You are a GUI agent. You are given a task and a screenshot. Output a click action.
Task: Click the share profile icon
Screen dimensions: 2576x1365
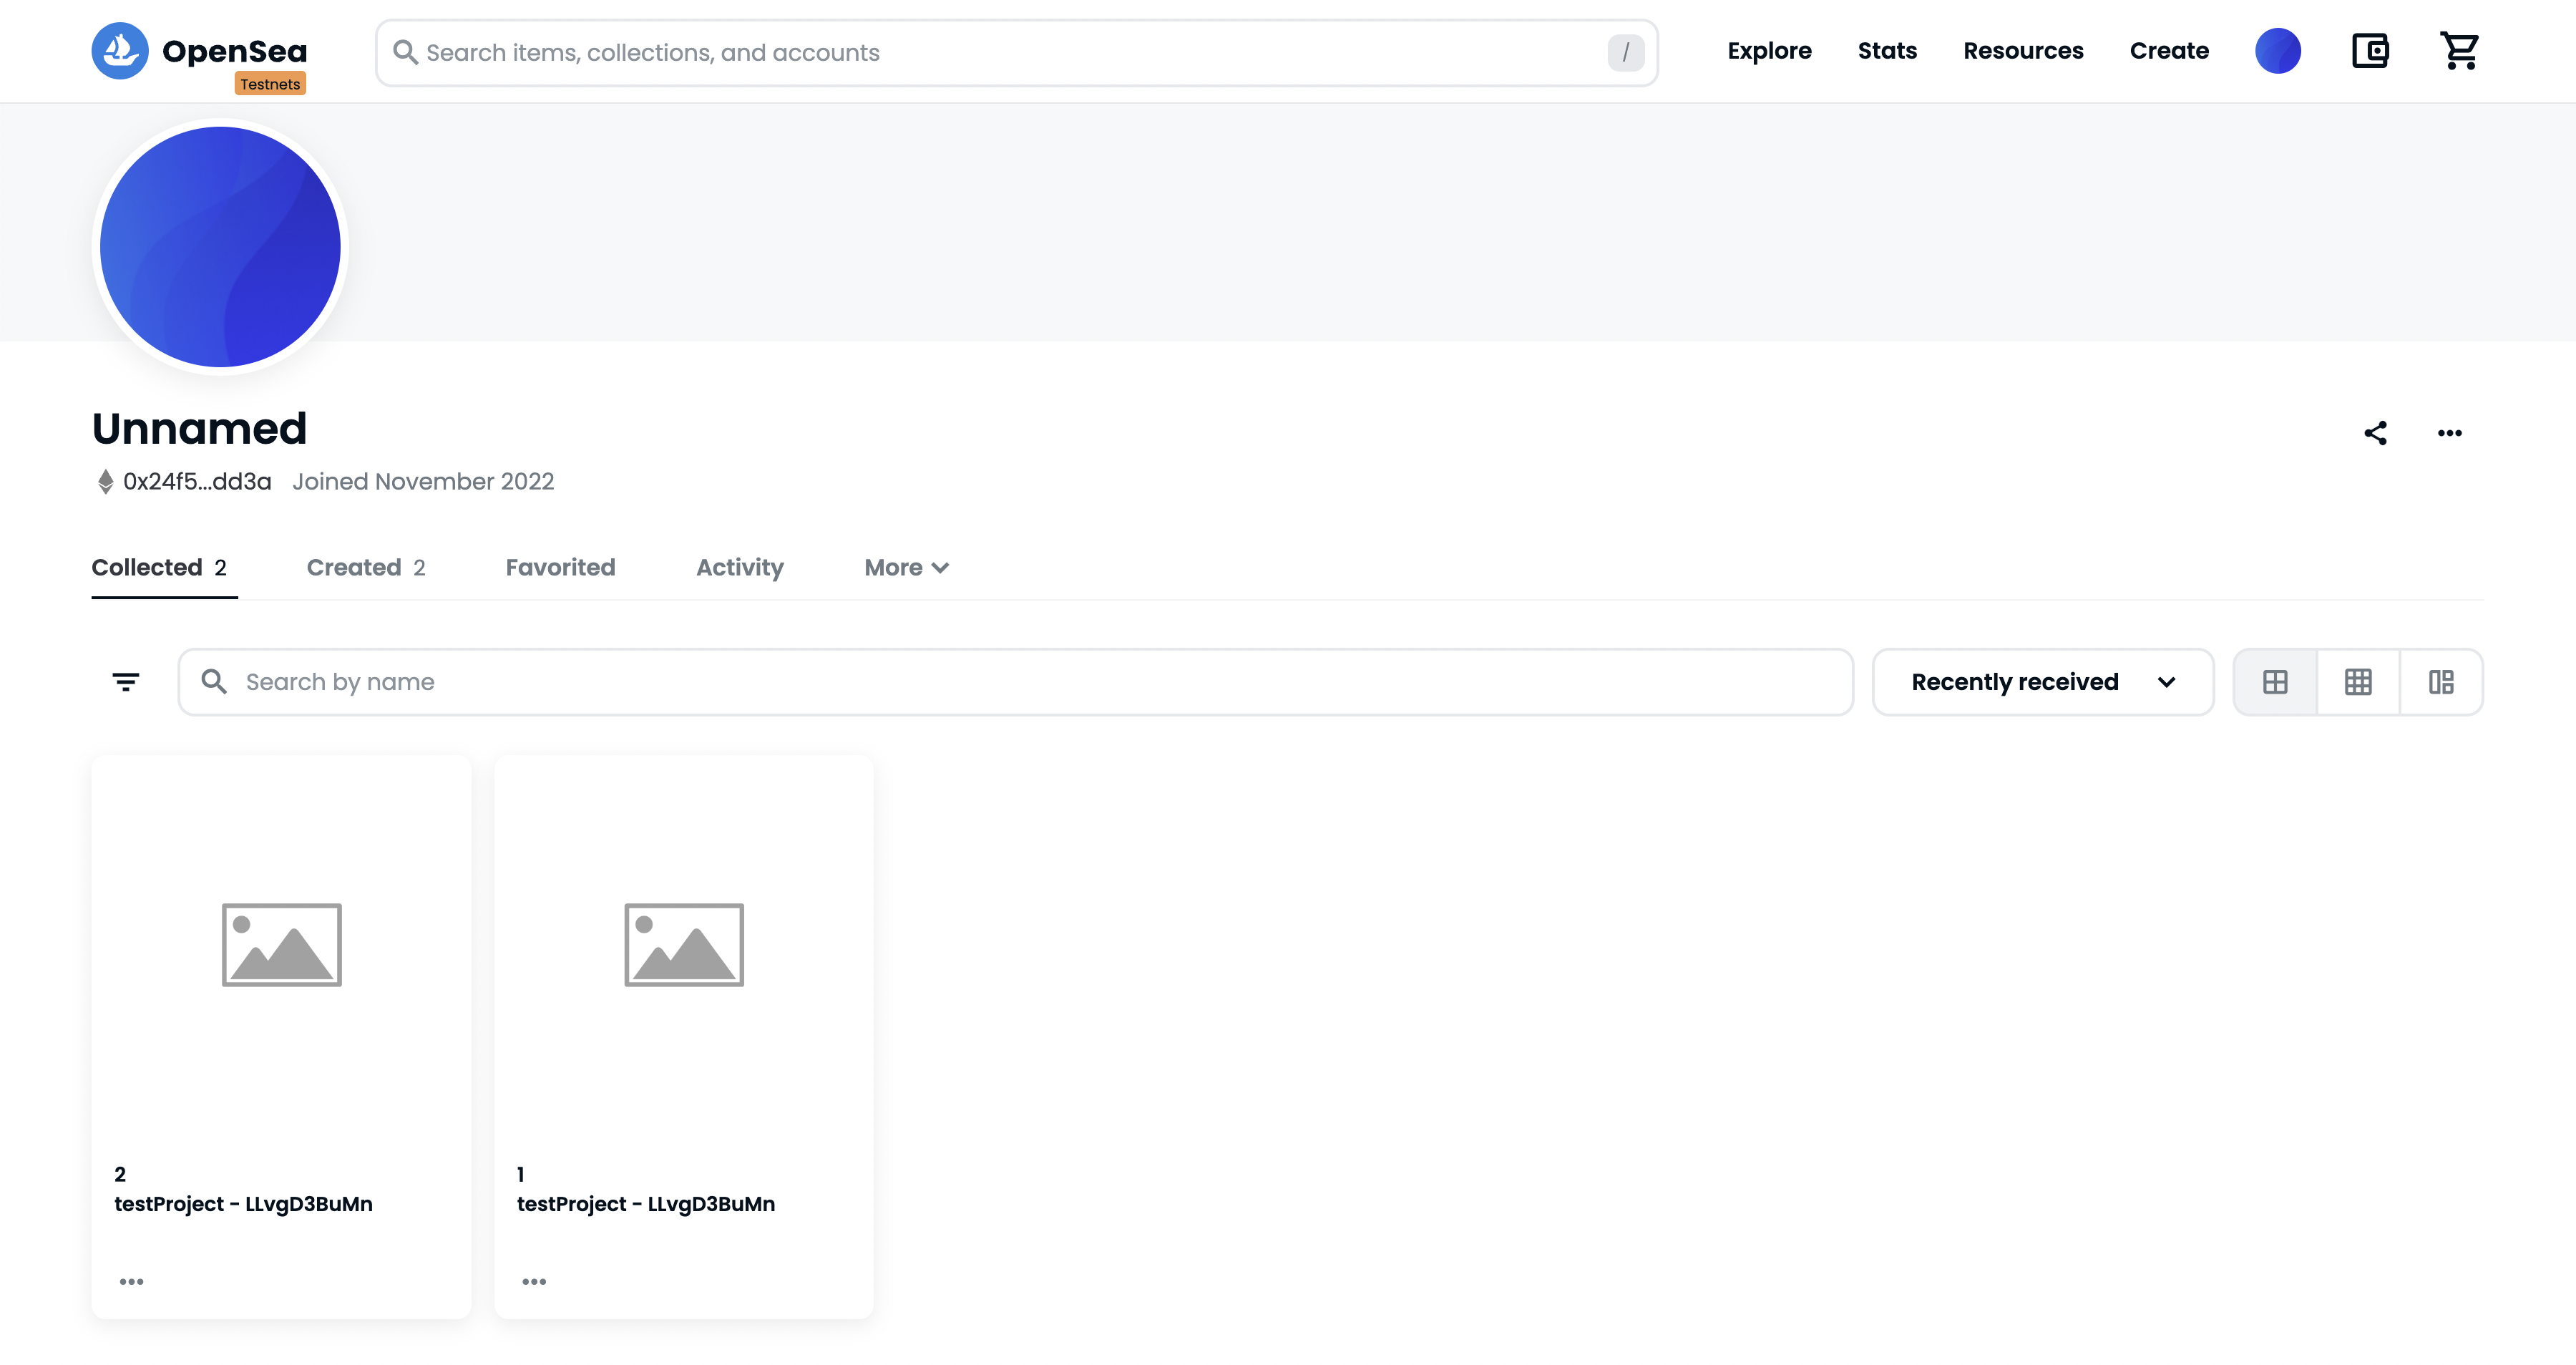pos(2375,433)
